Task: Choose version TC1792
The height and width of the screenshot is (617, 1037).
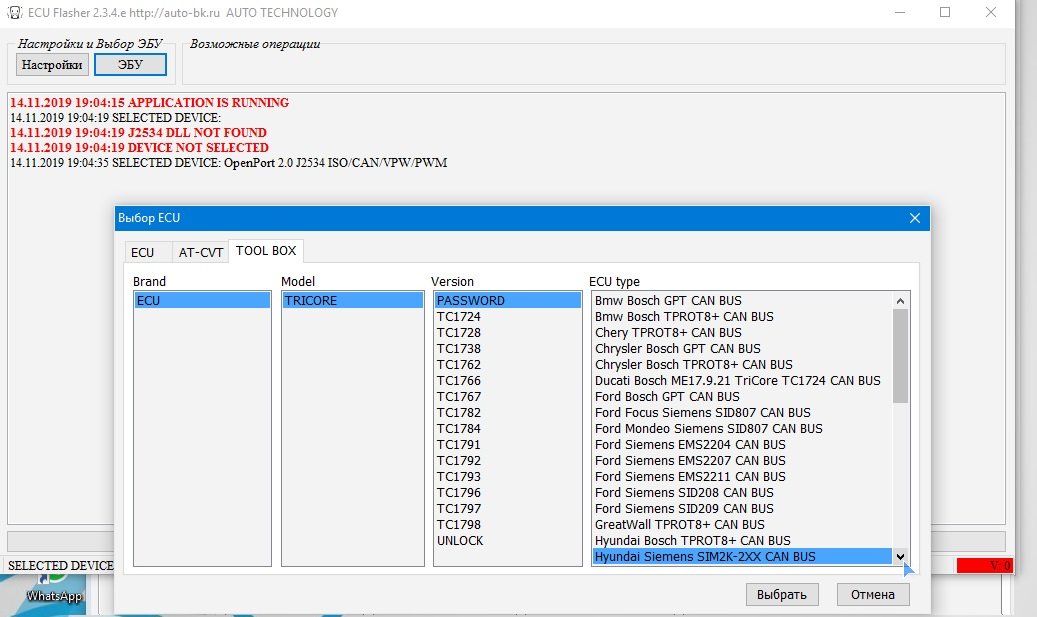Action: (x=458, y=461)
